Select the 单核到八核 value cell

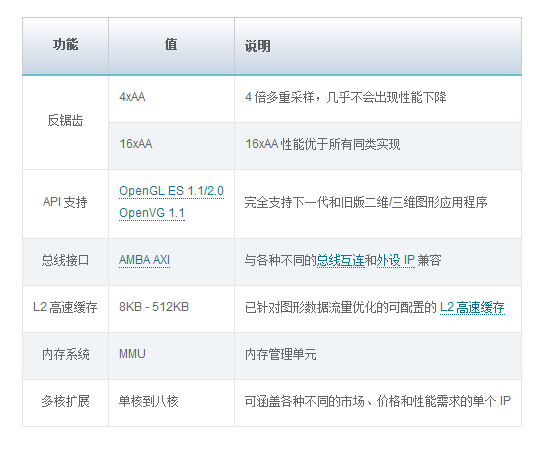[x=171, y=403]
